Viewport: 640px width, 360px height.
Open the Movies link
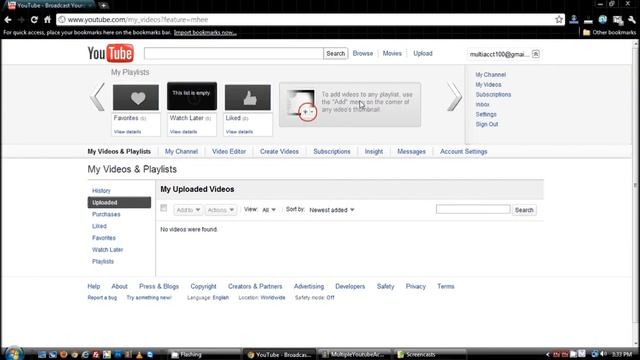point(392,53)
